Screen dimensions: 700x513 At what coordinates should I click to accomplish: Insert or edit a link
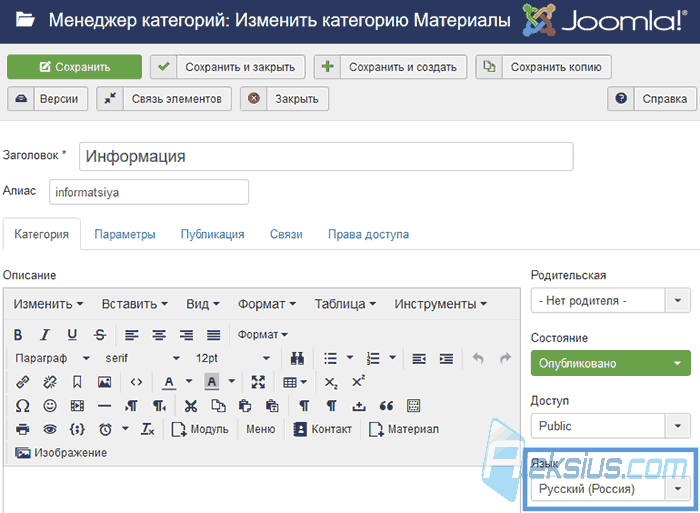click(22, 382)
